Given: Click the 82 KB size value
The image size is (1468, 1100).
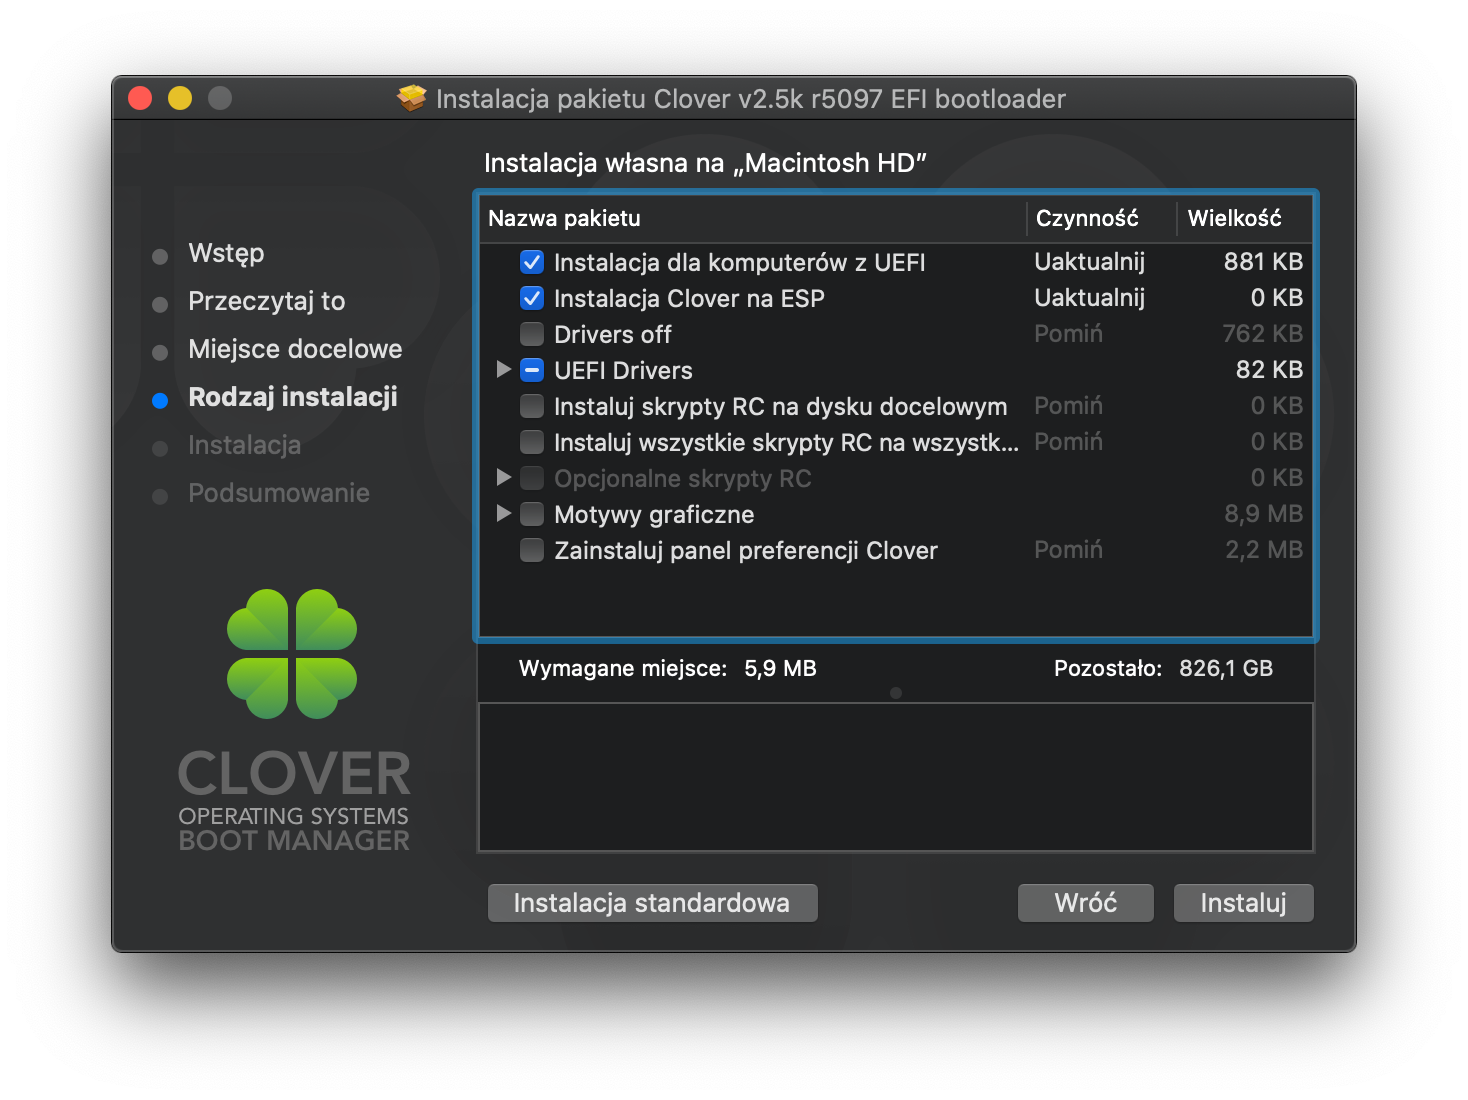Looking at the screenshot, I should point(1269,370).
